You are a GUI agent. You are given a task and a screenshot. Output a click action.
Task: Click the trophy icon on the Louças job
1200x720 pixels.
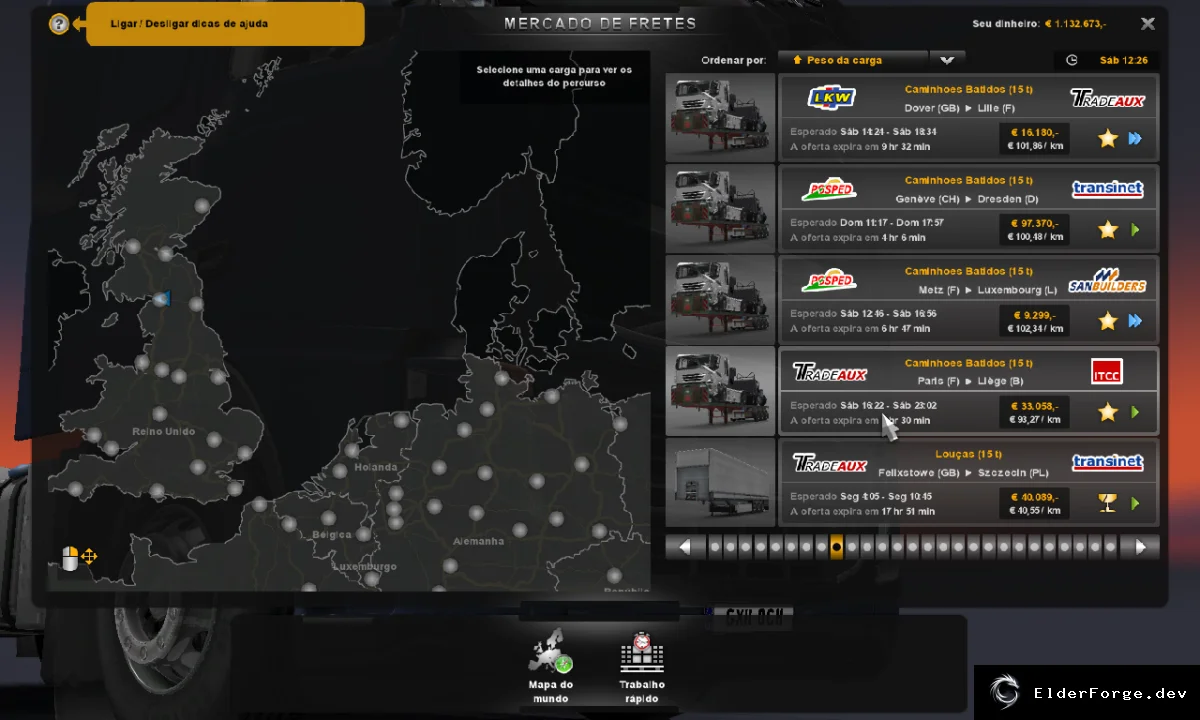tap(1107, 503)
